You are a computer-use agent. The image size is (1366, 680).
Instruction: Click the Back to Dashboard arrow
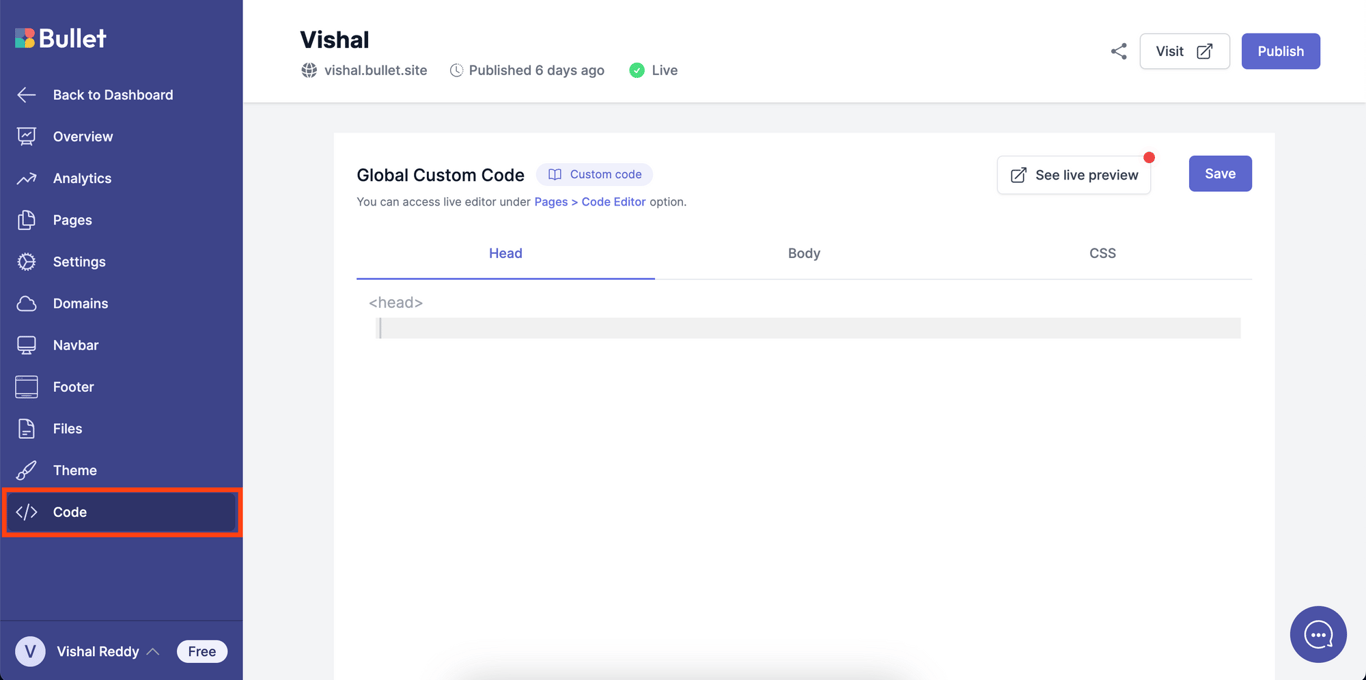(x=27, y=95)
